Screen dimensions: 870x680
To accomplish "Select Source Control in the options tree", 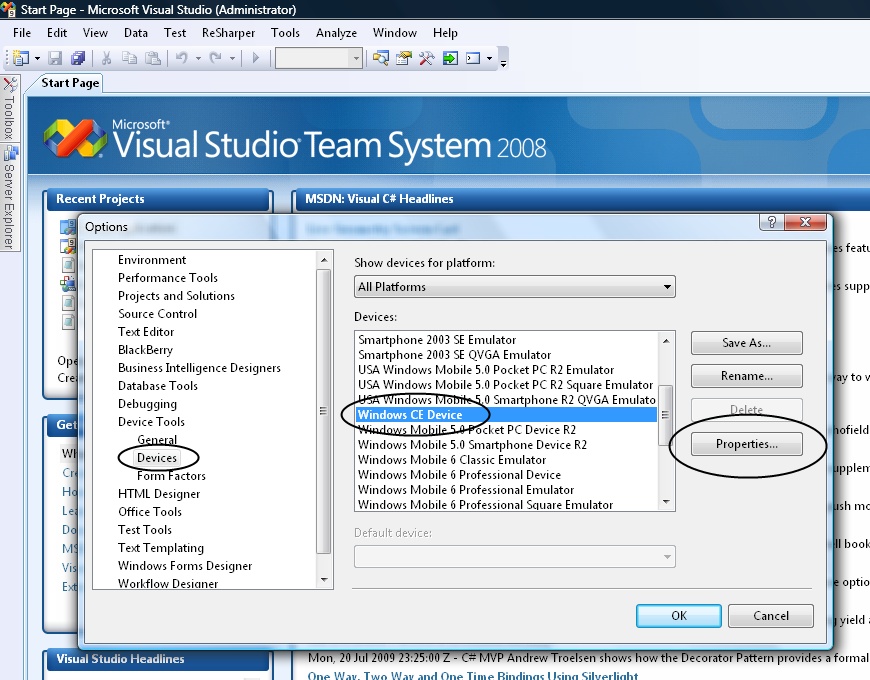I will click(157, 314).
